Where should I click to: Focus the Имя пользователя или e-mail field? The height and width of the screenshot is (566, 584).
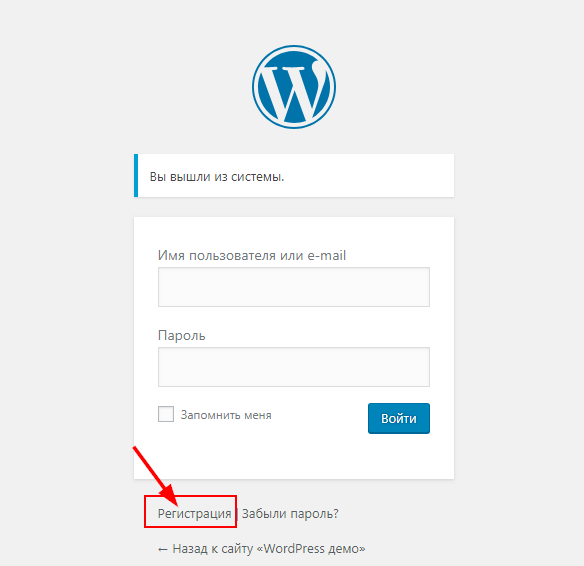pos(294,287)
